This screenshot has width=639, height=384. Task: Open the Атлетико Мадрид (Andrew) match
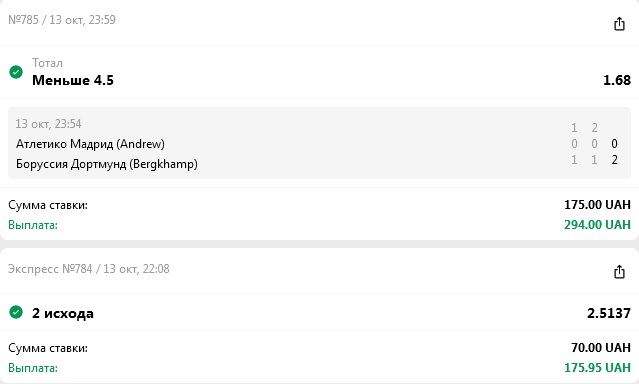(90, 144)
